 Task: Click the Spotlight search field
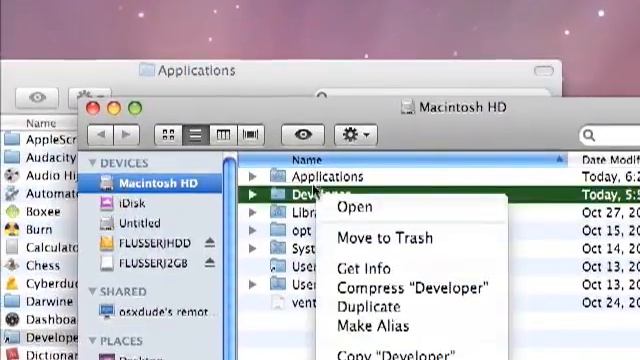click(610, 135)
